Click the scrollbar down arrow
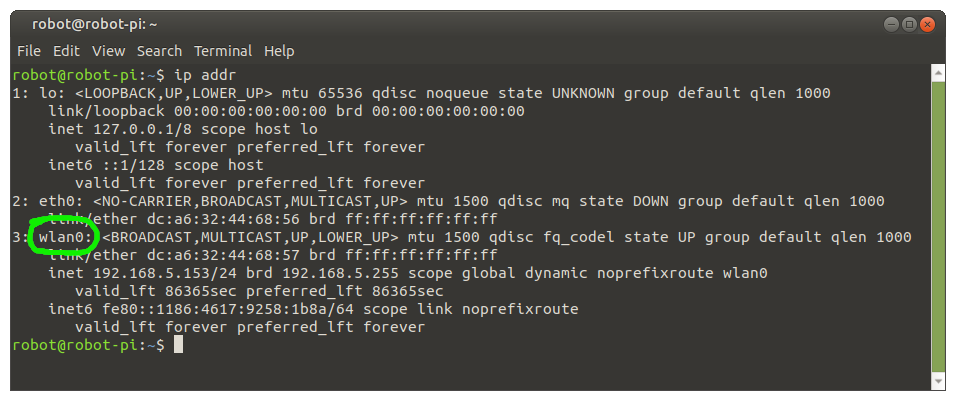The height and width of the screenshot is (401, 956). click(939, 381)
